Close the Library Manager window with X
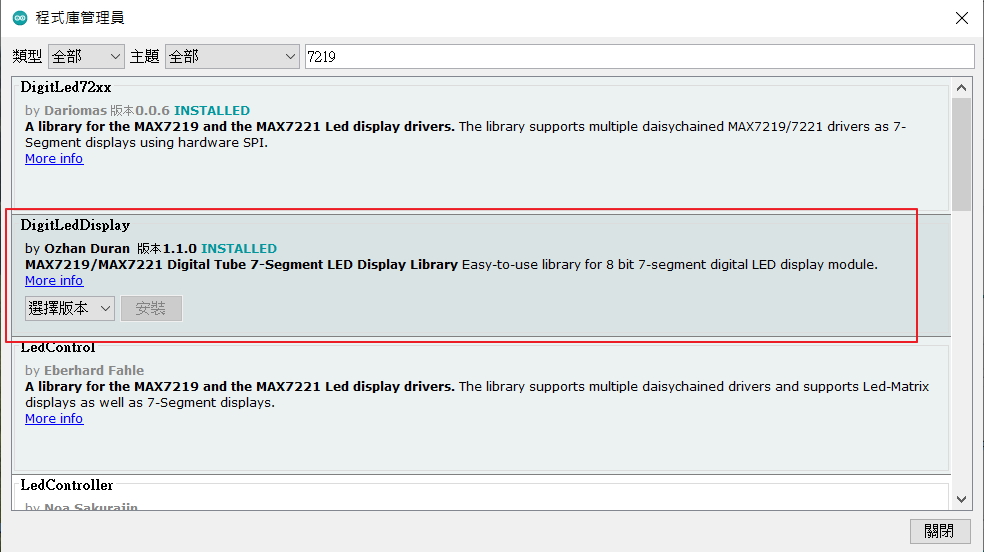984x552 pixels. (961, 18)
